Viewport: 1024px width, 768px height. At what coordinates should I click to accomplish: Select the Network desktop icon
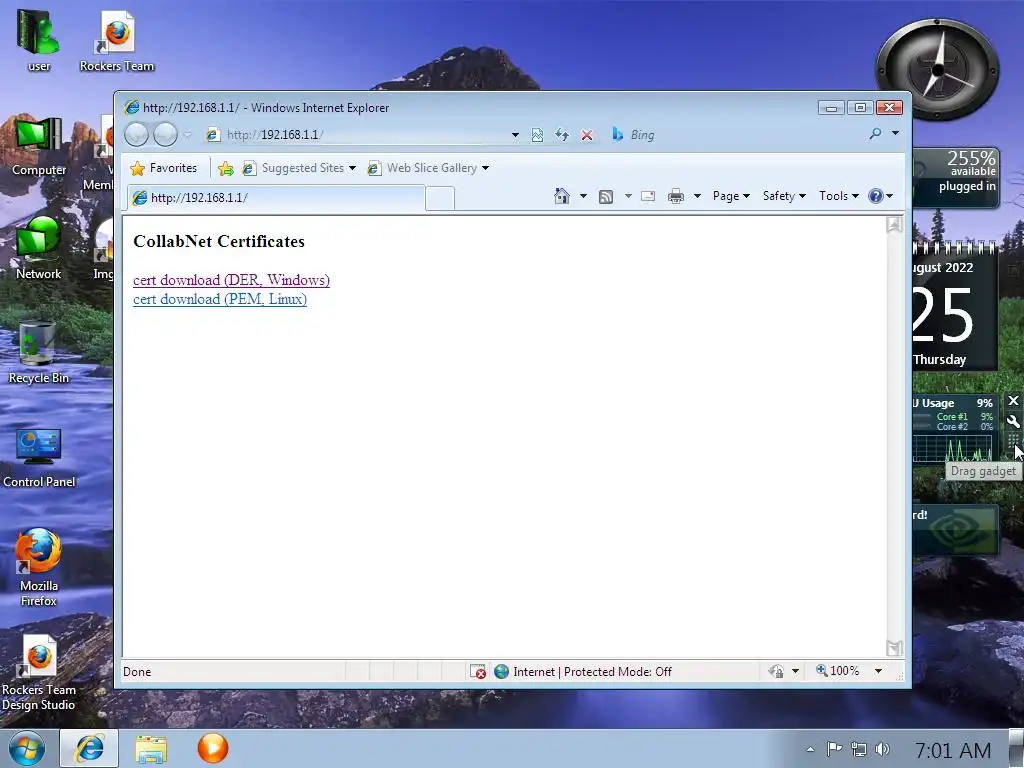coord(39,249)
